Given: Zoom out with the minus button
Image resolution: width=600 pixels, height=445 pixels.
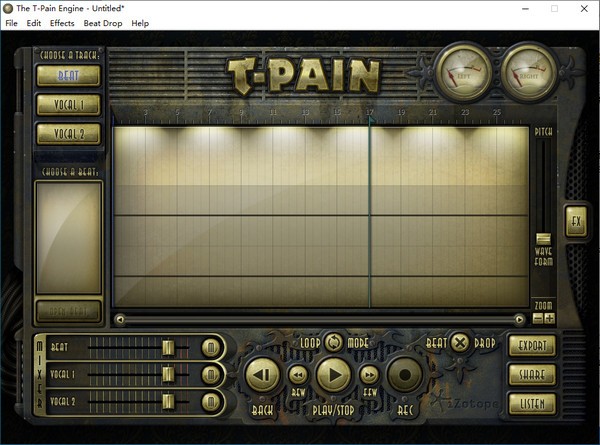Looking at the screenshot, I should pyautogui.click(x=538, y=318).
